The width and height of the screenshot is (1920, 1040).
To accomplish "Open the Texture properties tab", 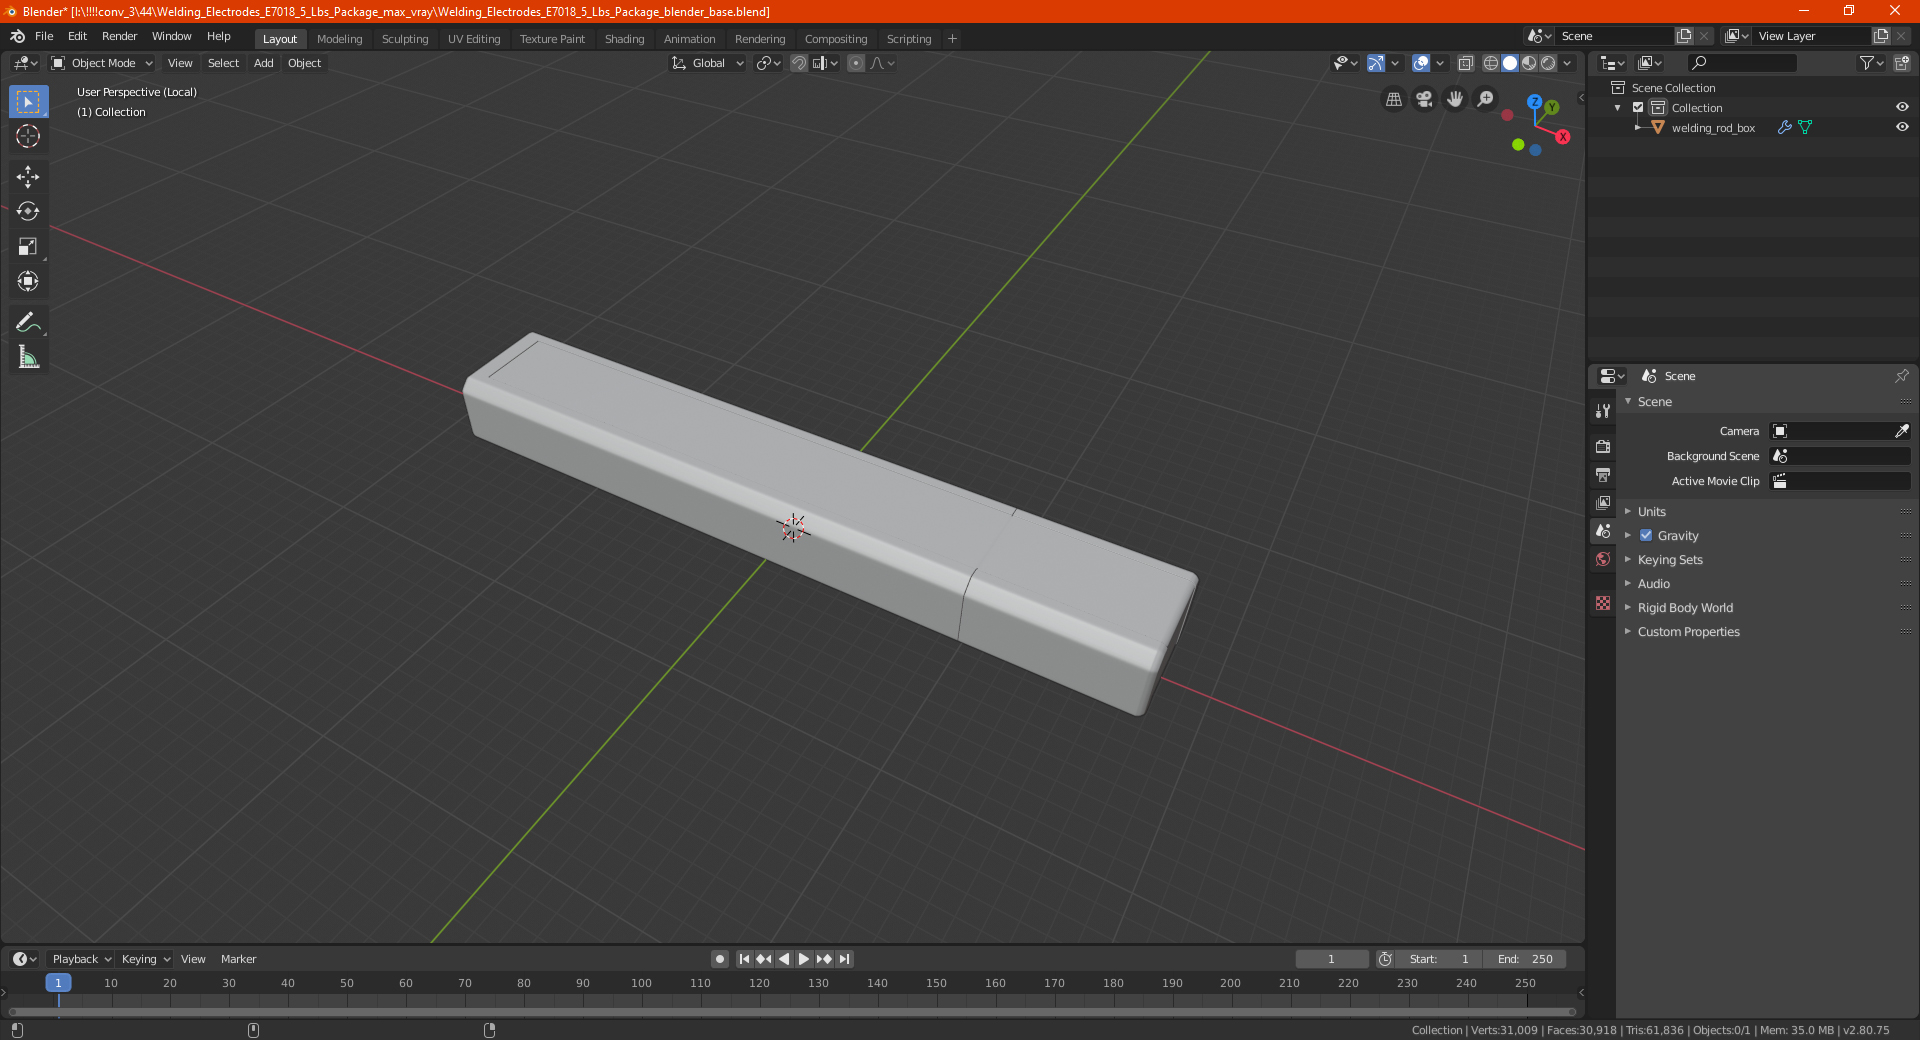I will pyautogui.click(x=1603, y=603).
